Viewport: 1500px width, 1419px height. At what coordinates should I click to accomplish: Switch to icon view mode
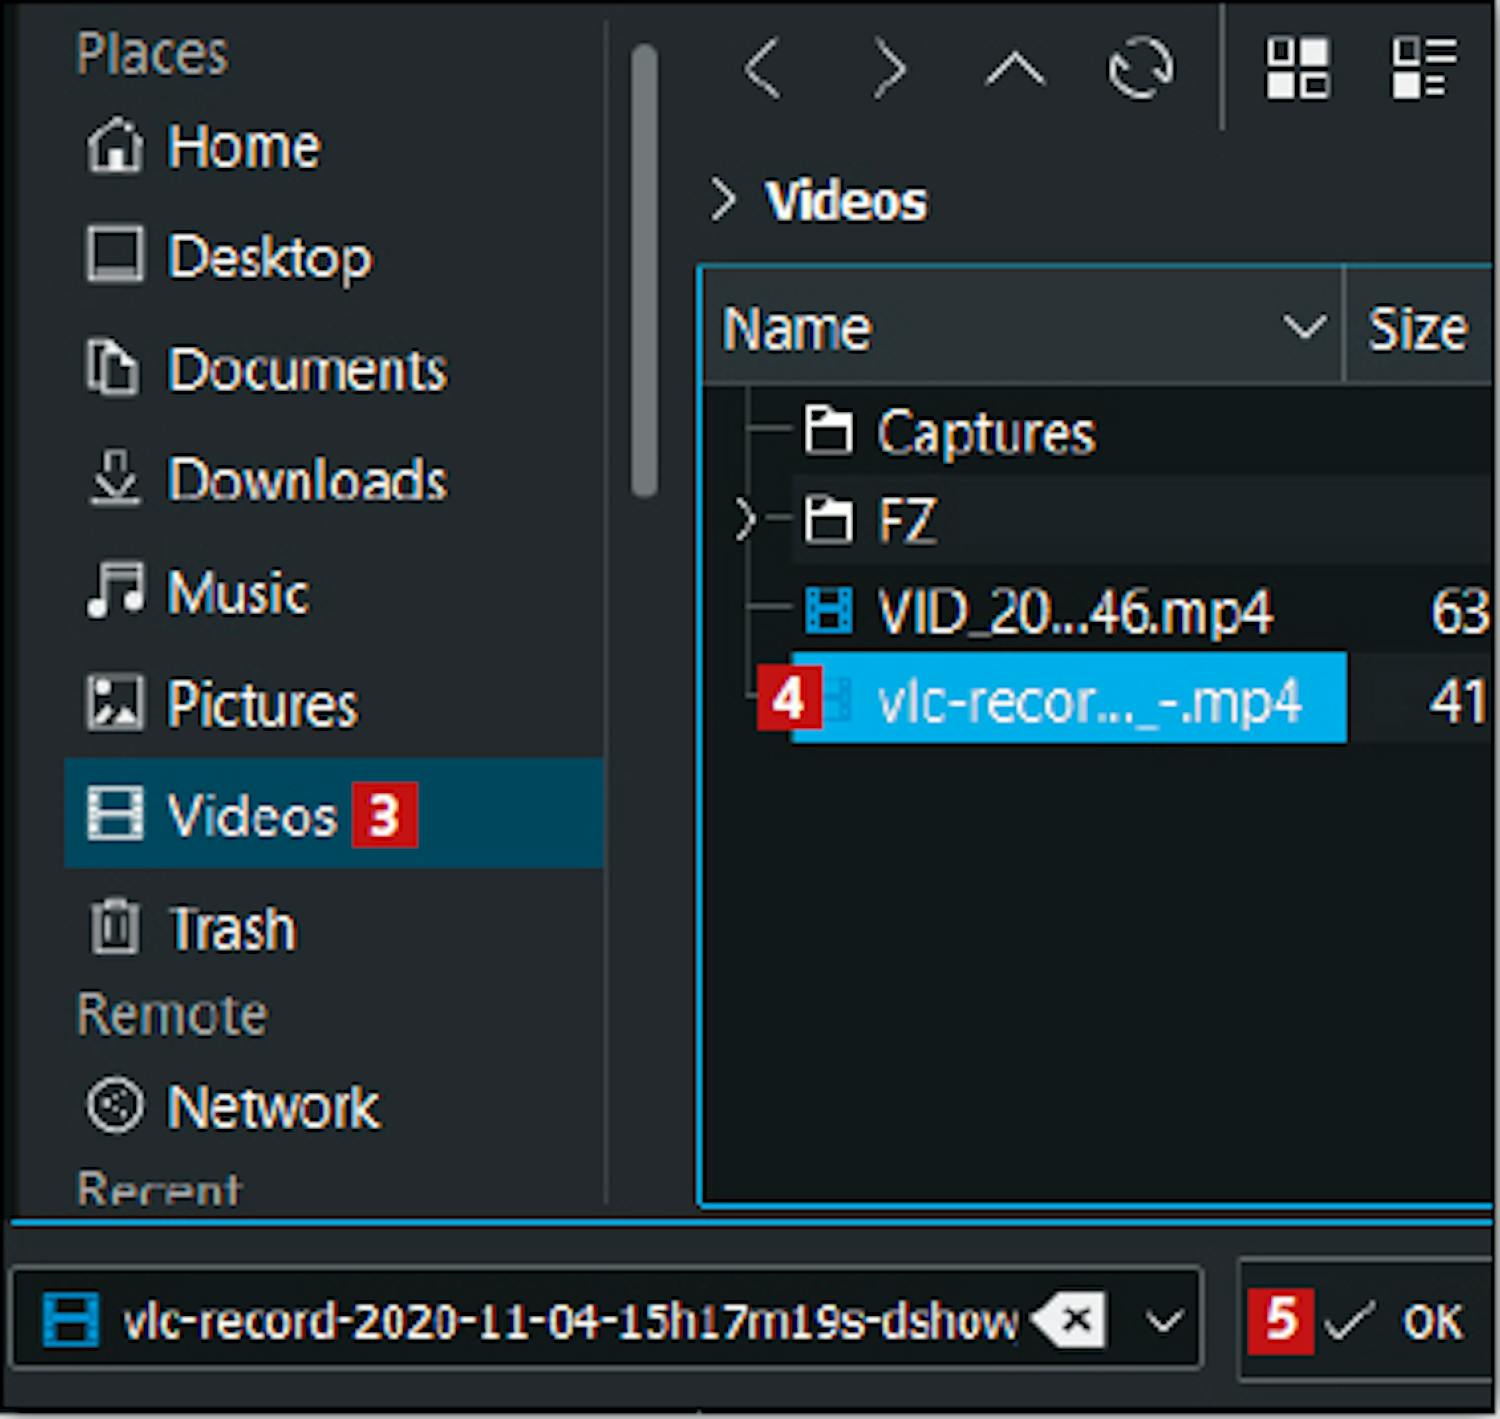point(1297,69)
